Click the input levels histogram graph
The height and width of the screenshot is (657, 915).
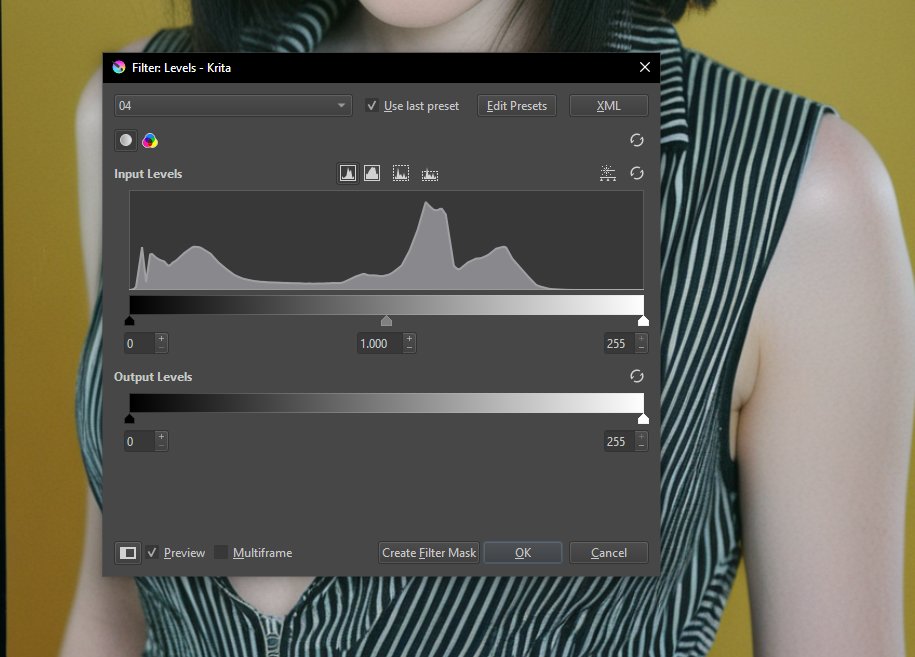click(386, 240)
